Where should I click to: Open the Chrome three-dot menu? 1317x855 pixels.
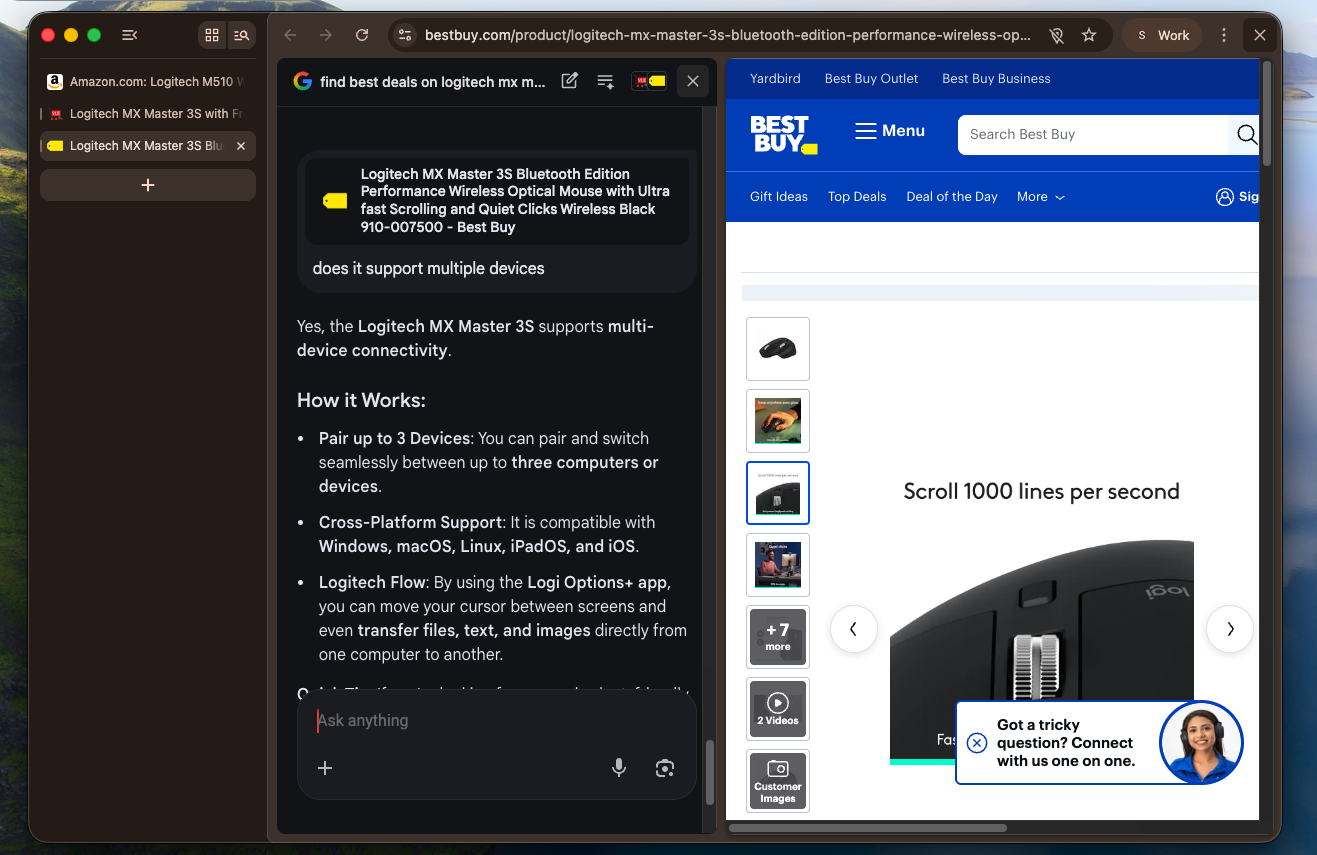point(1224,35)
